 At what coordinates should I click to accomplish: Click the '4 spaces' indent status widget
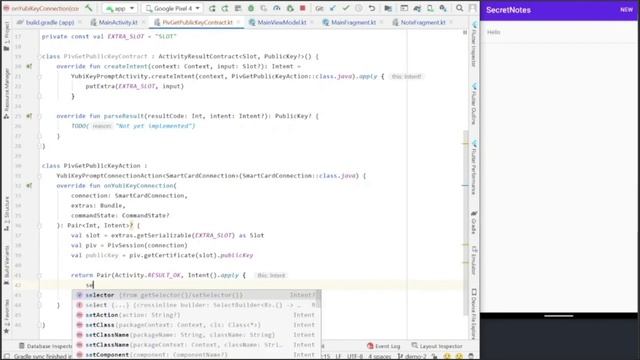pyautogui.click(x=379, y=356)
